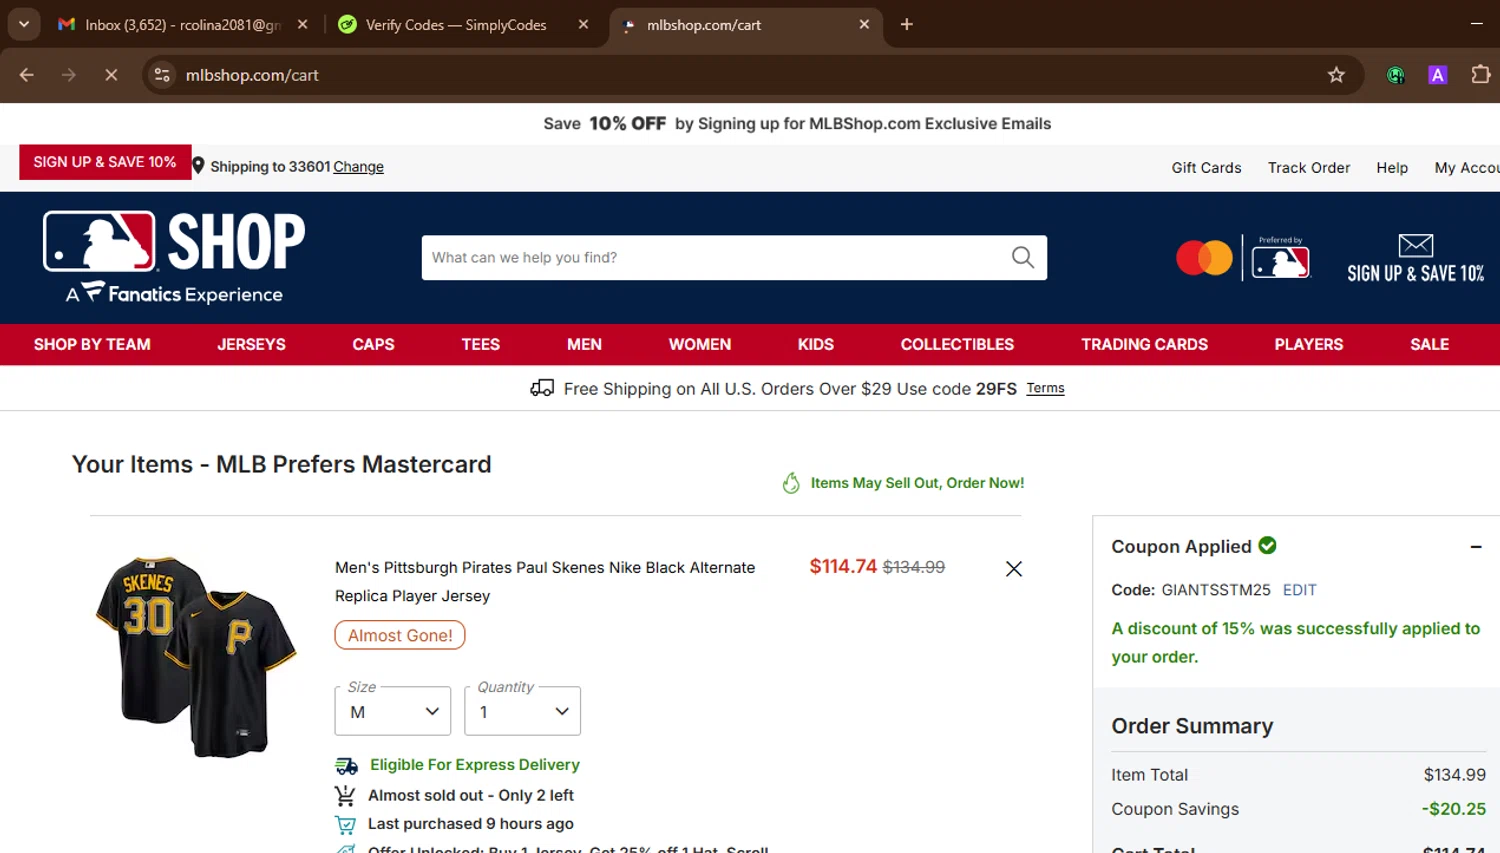Image resolution: width=1500 pixels, height=853 pixels.
Task: Close the mlbshop.com/cart tab
Action: pyautogui.click(x=865, y=24)
